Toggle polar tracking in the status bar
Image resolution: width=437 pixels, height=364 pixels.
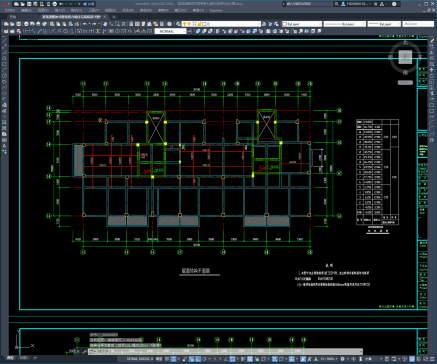[204, 359]
